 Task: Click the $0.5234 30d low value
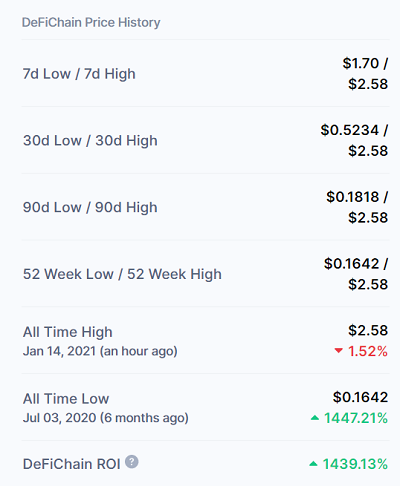[x=350, y=130]
